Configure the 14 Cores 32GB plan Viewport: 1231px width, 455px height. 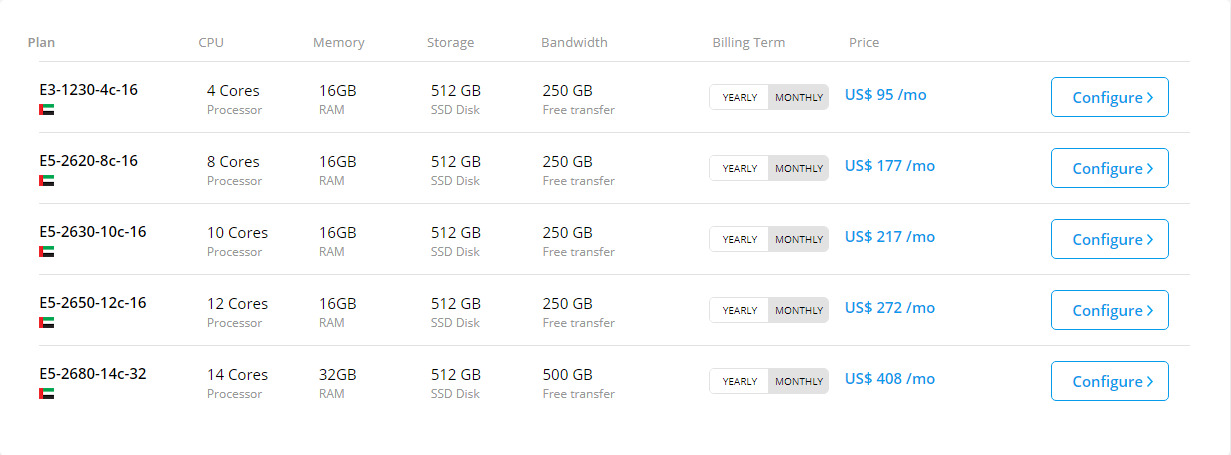point(1109,381)
